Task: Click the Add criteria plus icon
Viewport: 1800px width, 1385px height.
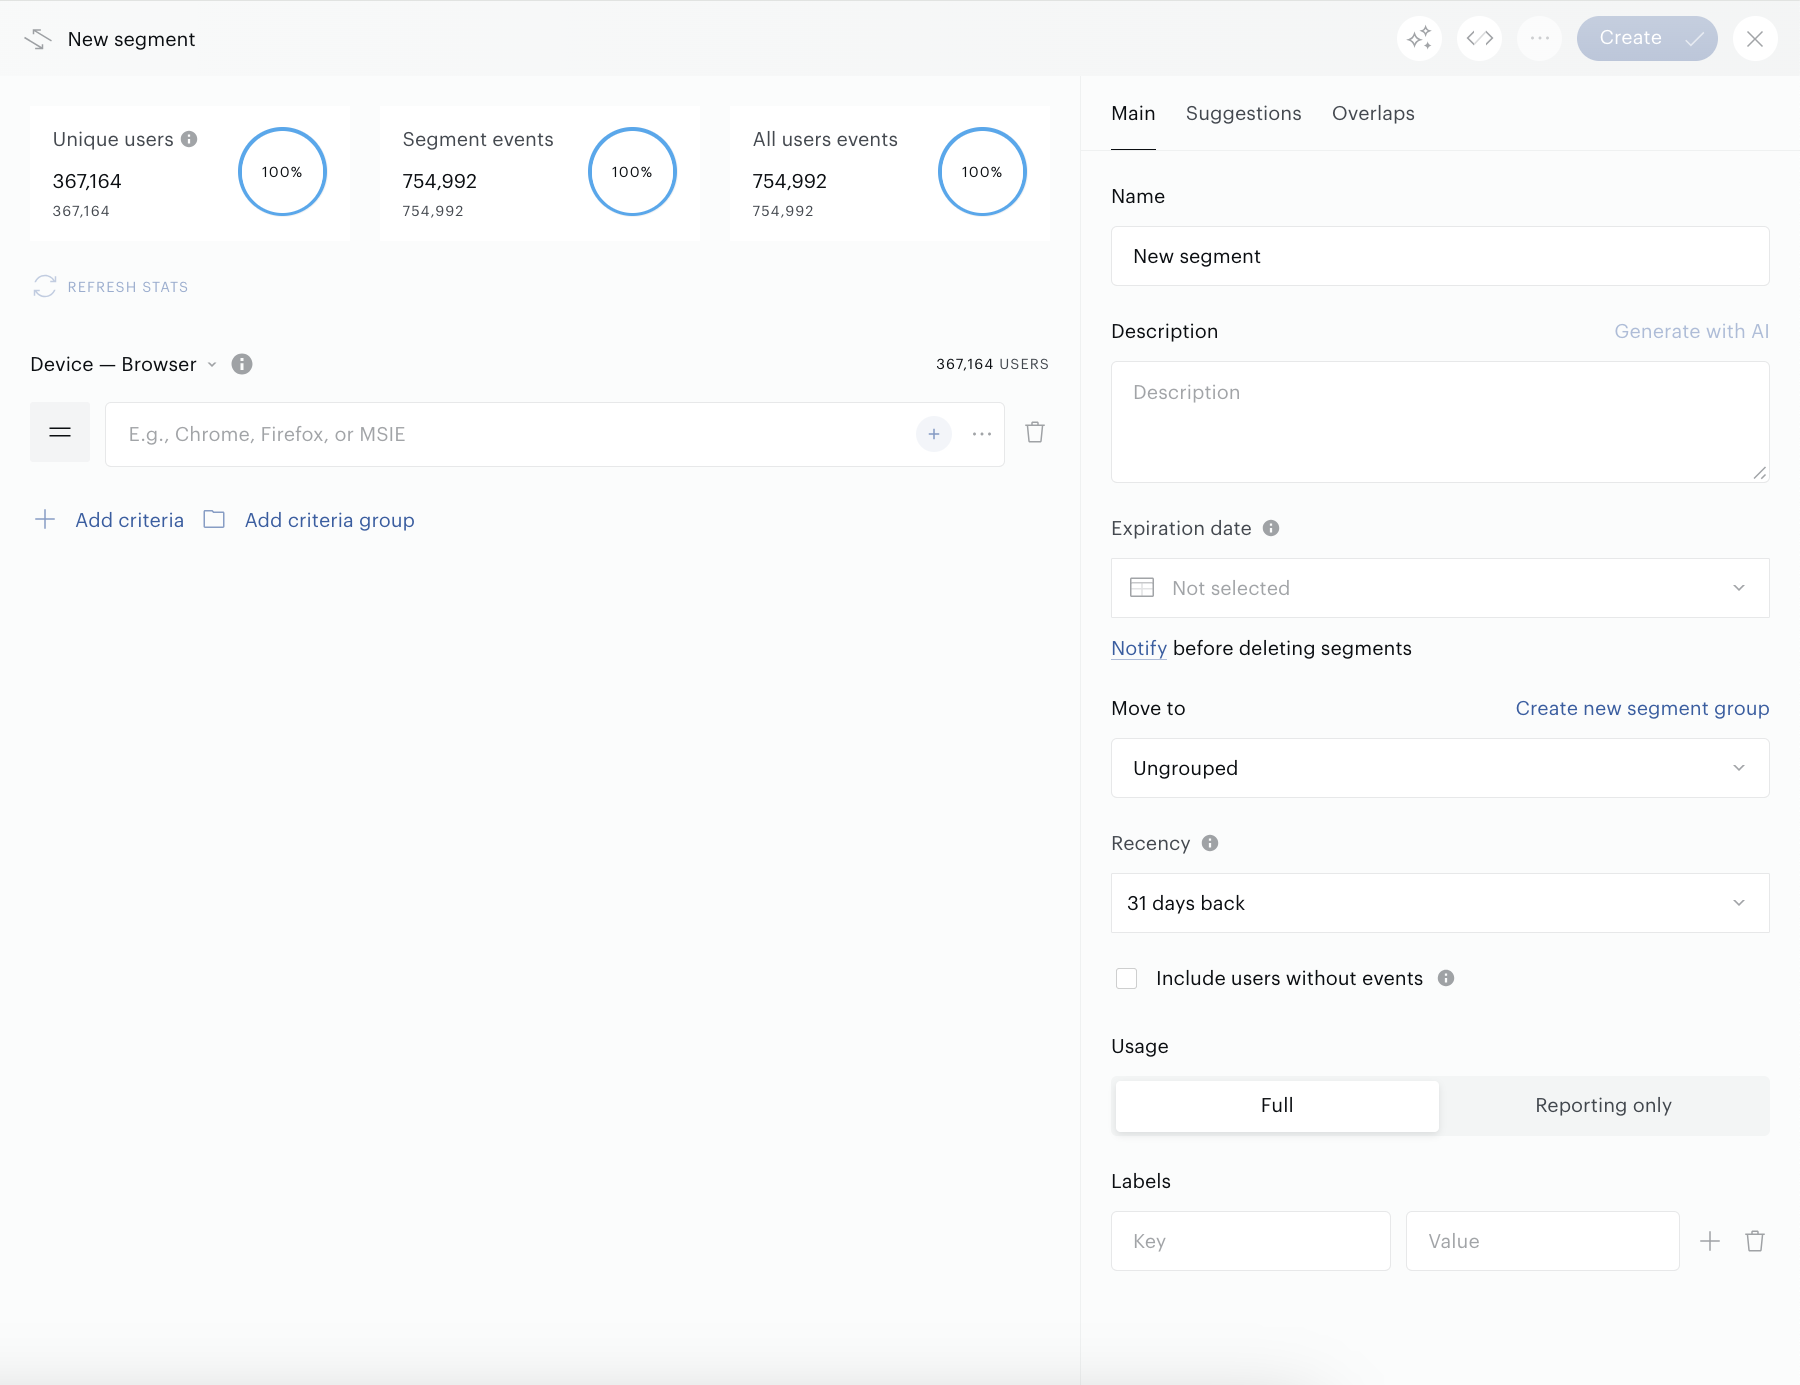Action: point(45,519)
